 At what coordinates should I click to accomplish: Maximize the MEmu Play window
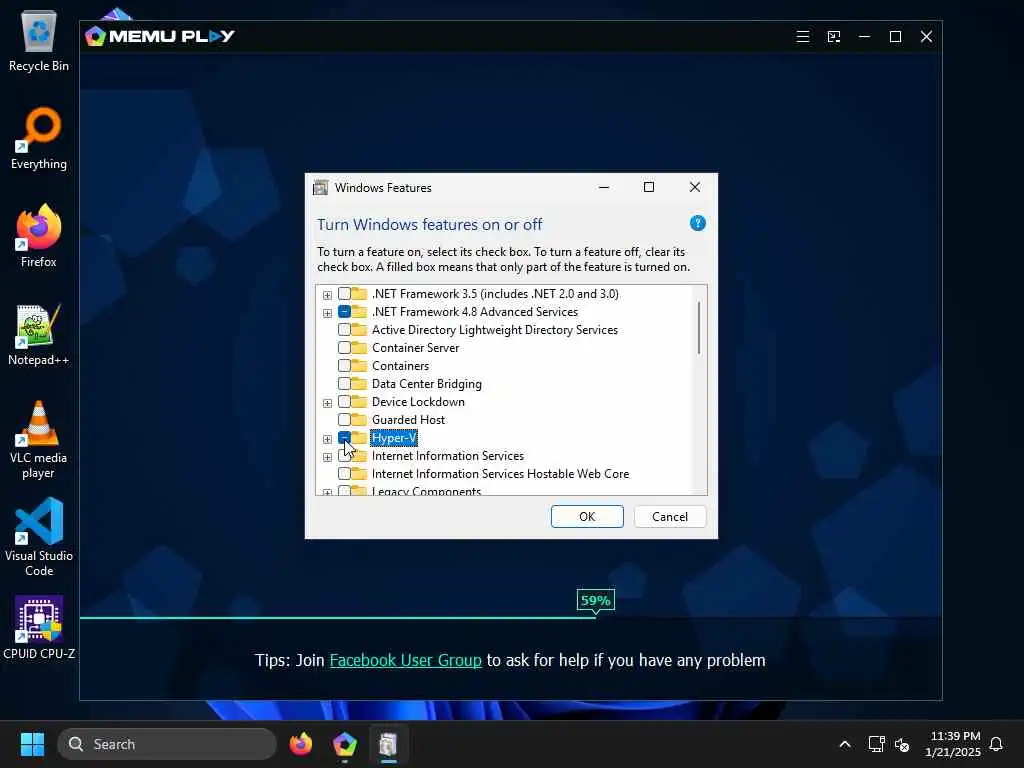click(895, 37)
